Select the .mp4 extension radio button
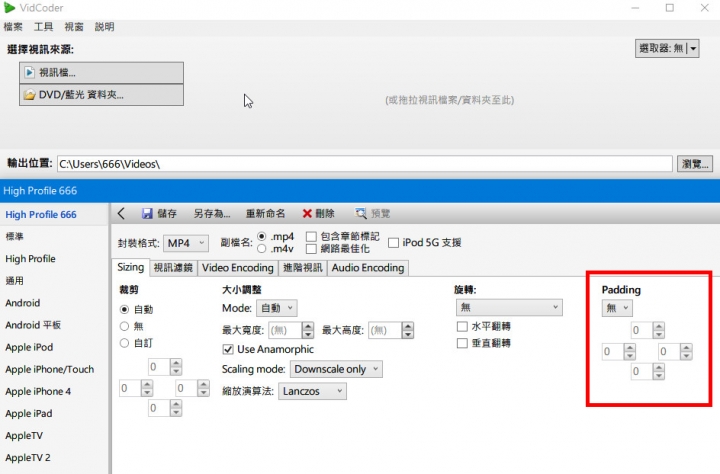Viewport: 720px width, 474px height. (262, 236)
